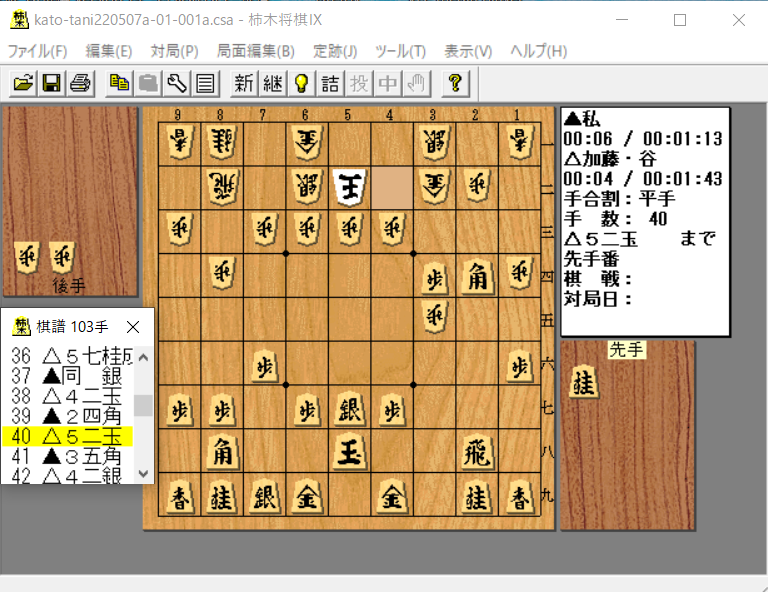Select move 41 ▲3五角 in list

pyautogui.click(x=68, y=456)
